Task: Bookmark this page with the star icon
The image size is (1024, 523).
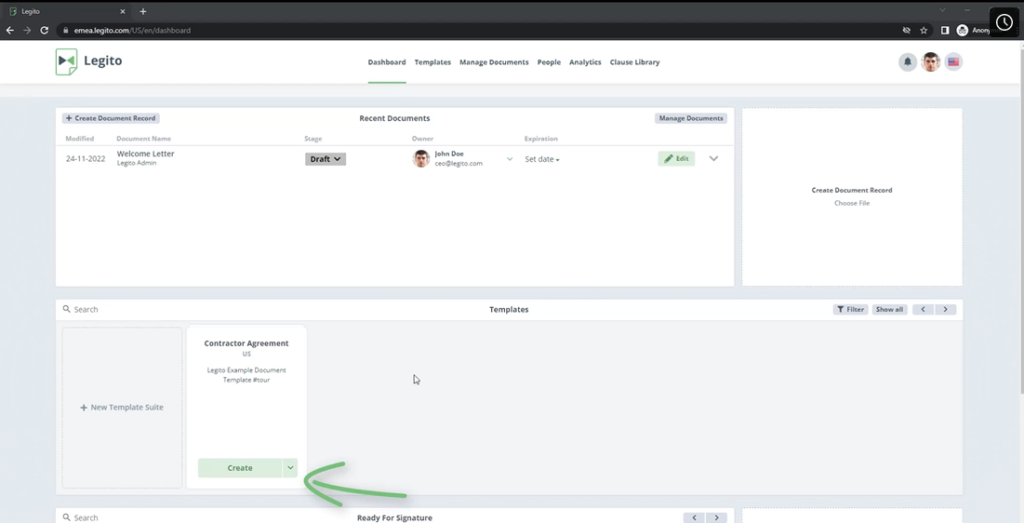Action: [924, 30]
